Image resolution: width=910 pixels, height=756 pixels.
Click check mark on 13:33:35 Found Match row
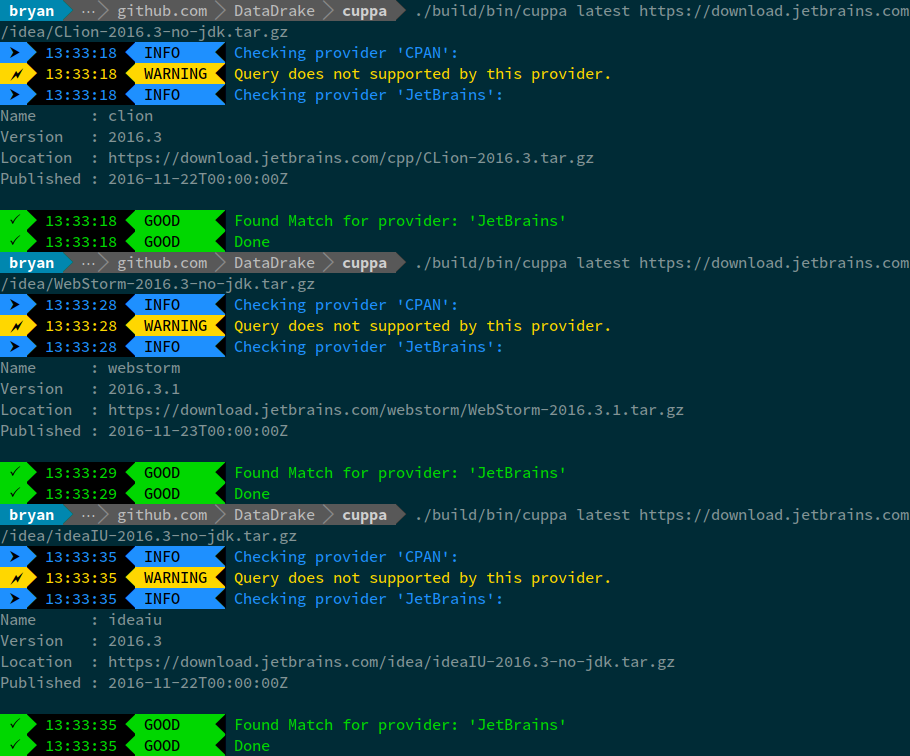click(x=15, y=724)
